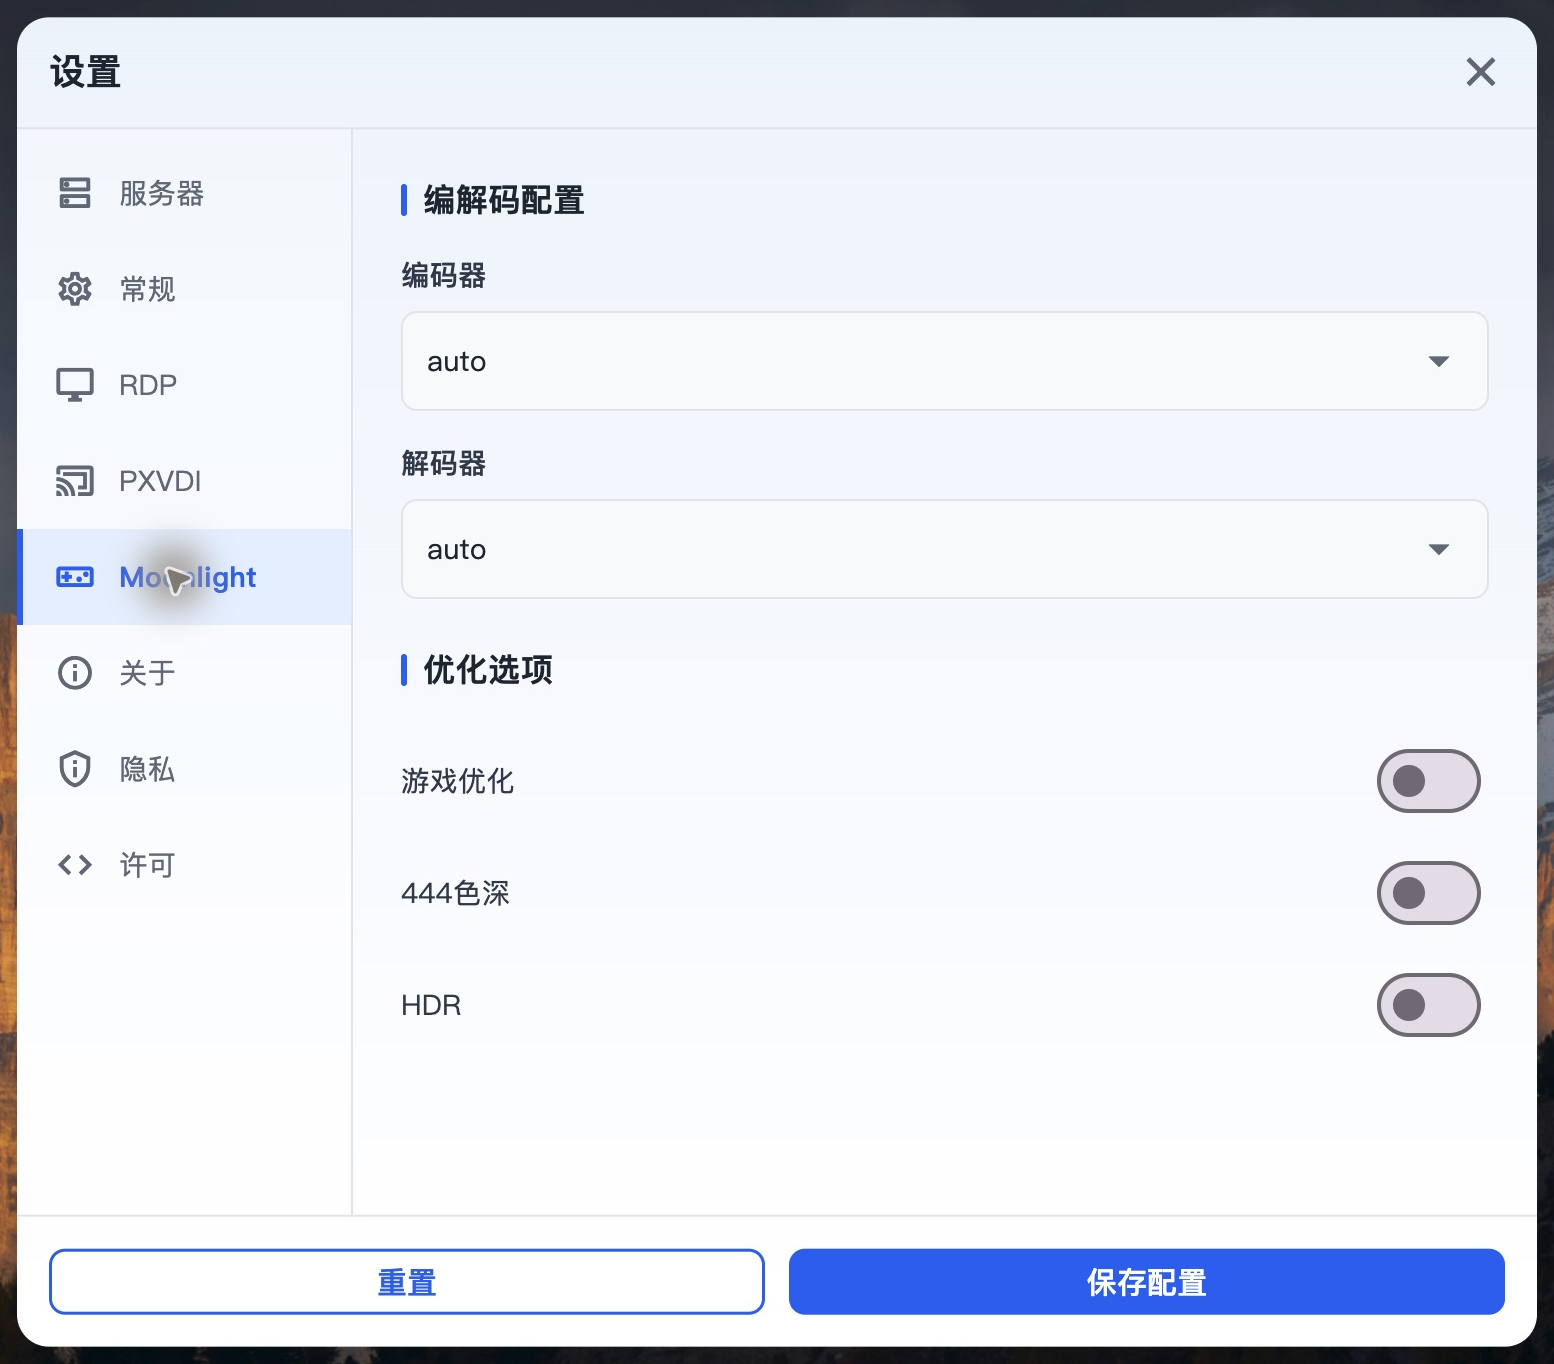Click the 设置 dialog title
Screen dimensions: 1554x1364
pyautogui.click(x=86, y=72)
